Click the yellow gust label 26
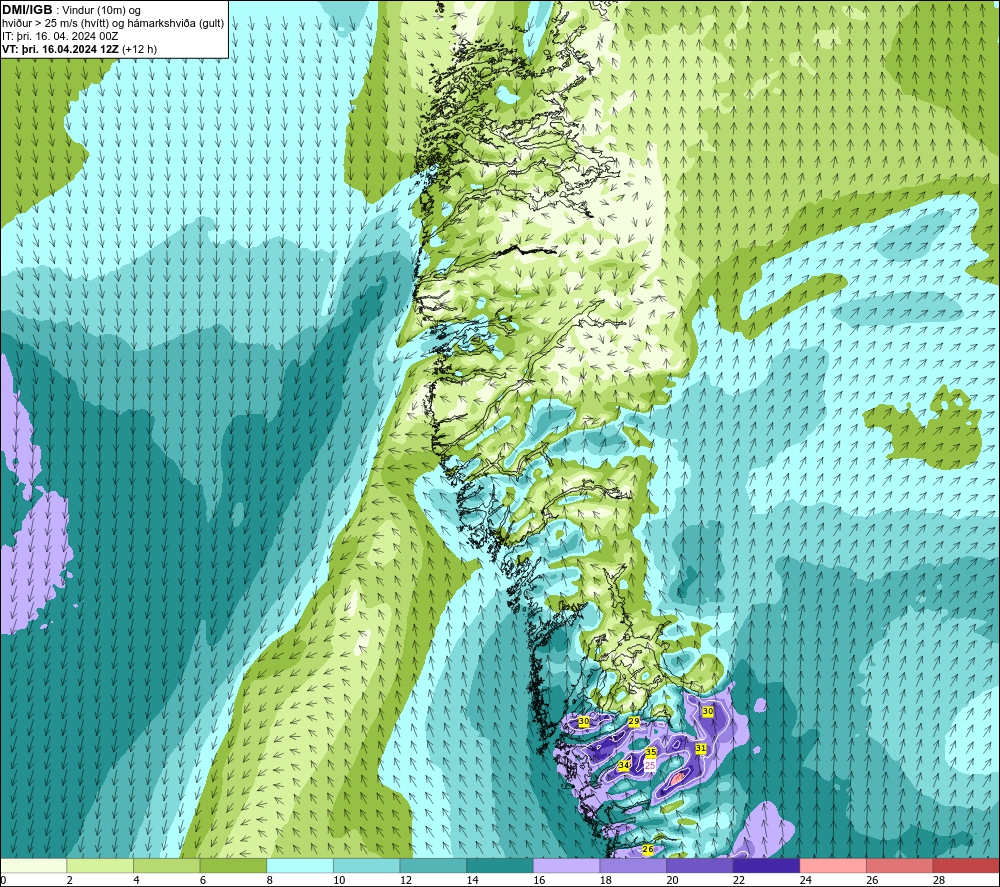 647,849
